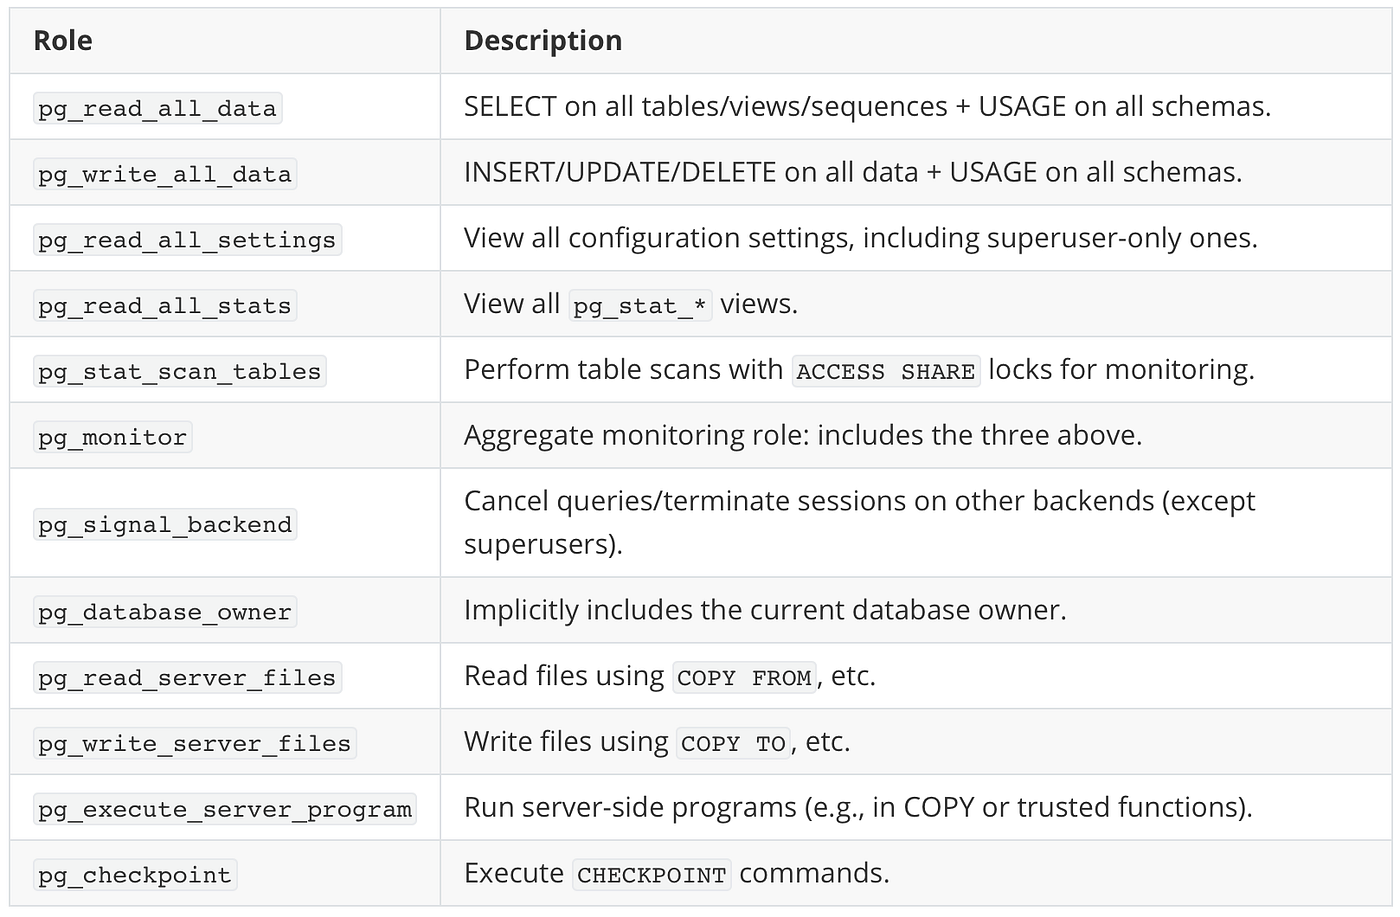Click the pg_stat_* inline code
Screen dimensions: 1400x917
point(640,306)
